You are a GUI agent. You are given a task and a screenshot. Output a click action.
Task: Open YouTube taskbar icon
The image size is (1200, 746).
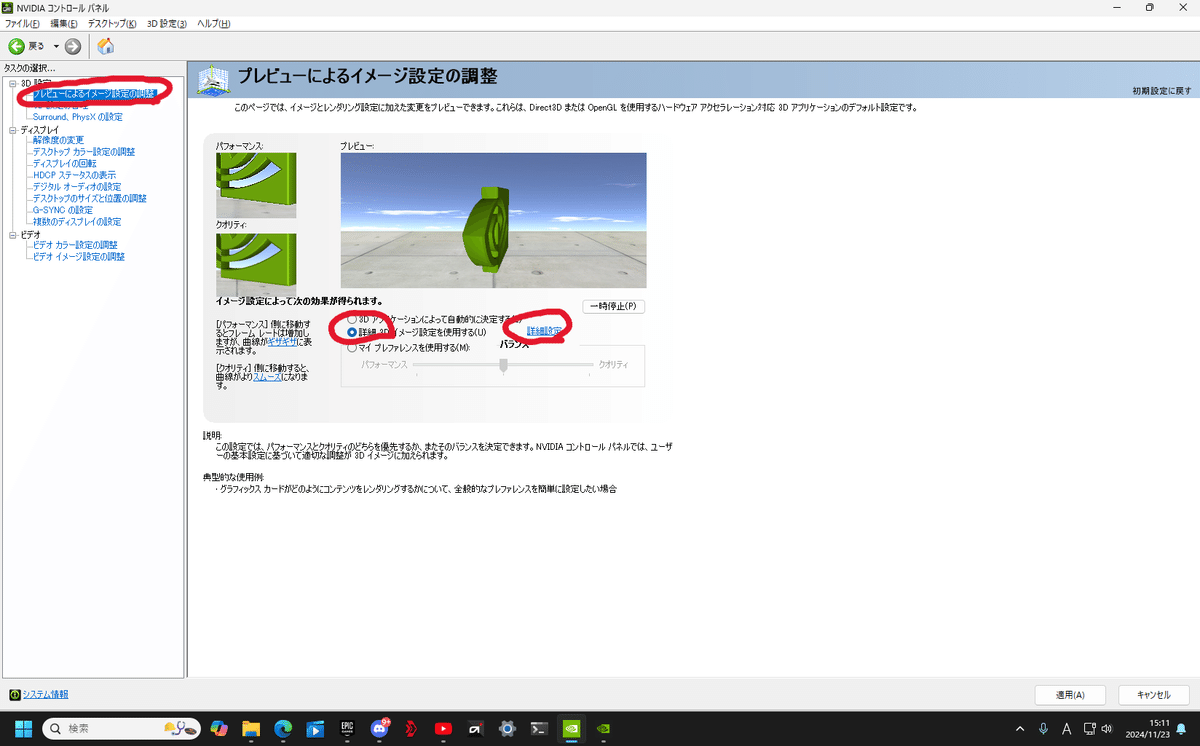[x=443, y=729]
